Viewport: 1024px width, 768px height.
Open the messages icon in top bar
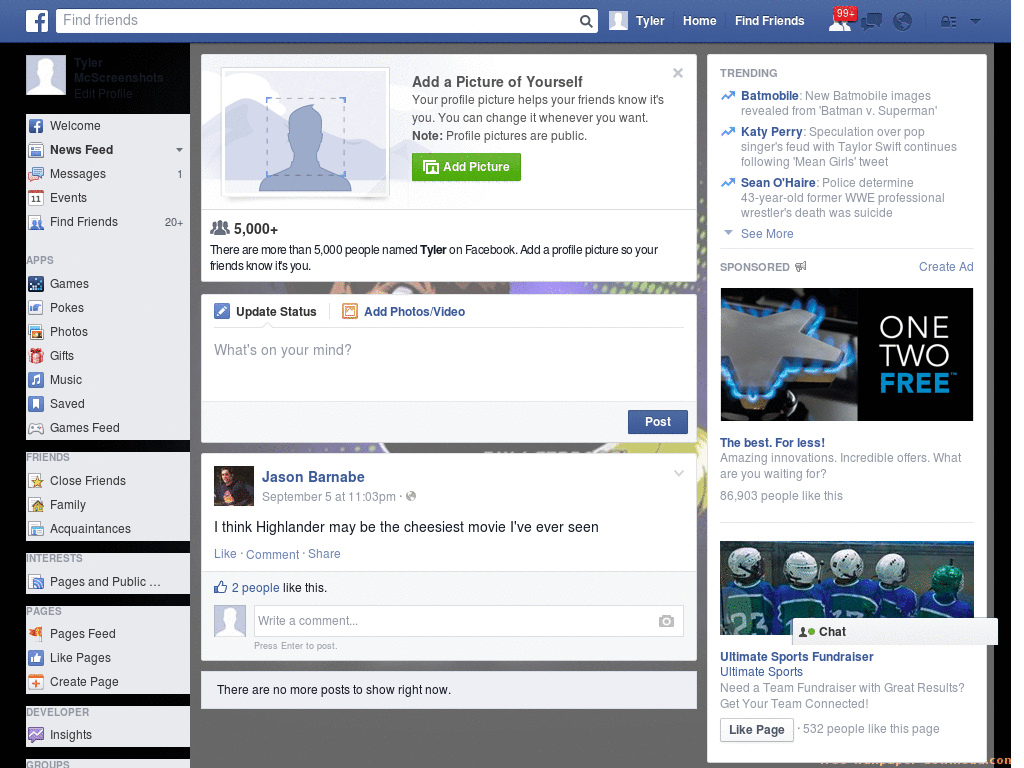click(x=871, y=22)
